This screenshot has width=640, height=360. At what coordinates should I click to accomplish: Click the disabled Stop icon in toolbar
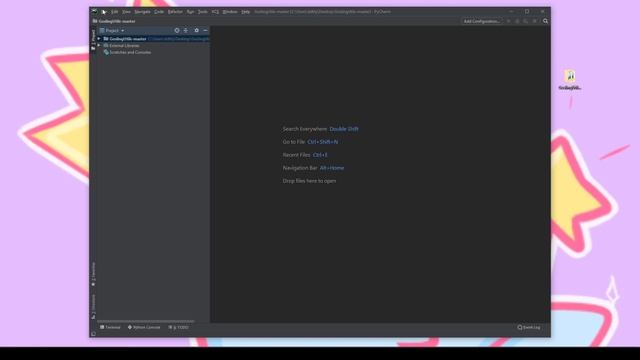pos(534,21)
